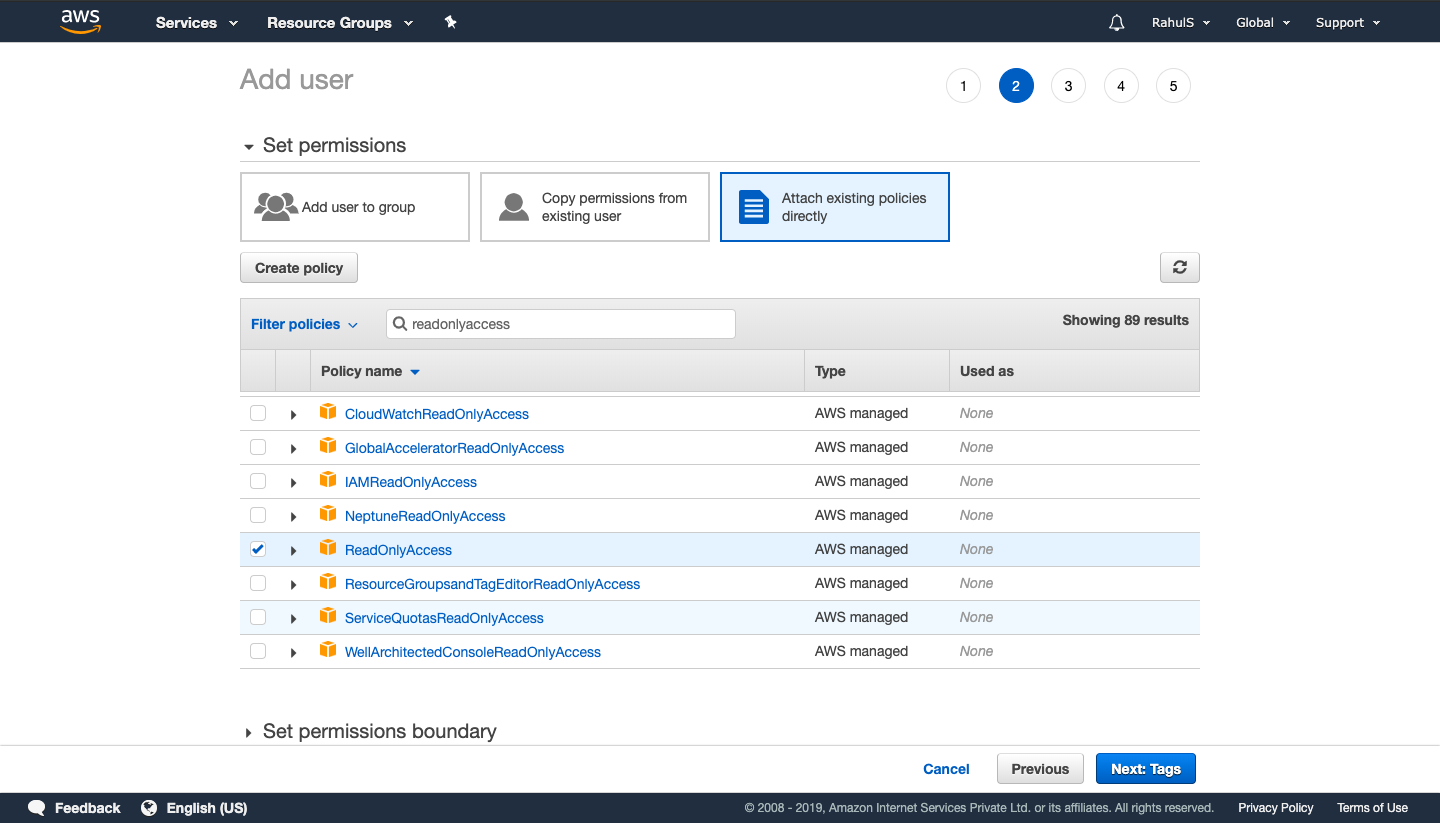Choose Copy permissions from existing user
Image resolution: width=1440 pixels, height=823 pixels.
click(594, 207)
